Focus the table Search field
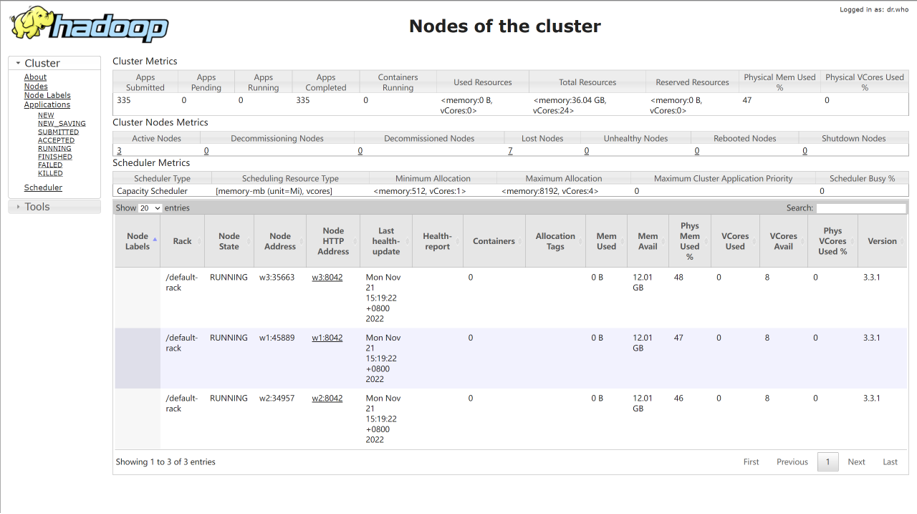The image size is (917, 514). (861, 208)
